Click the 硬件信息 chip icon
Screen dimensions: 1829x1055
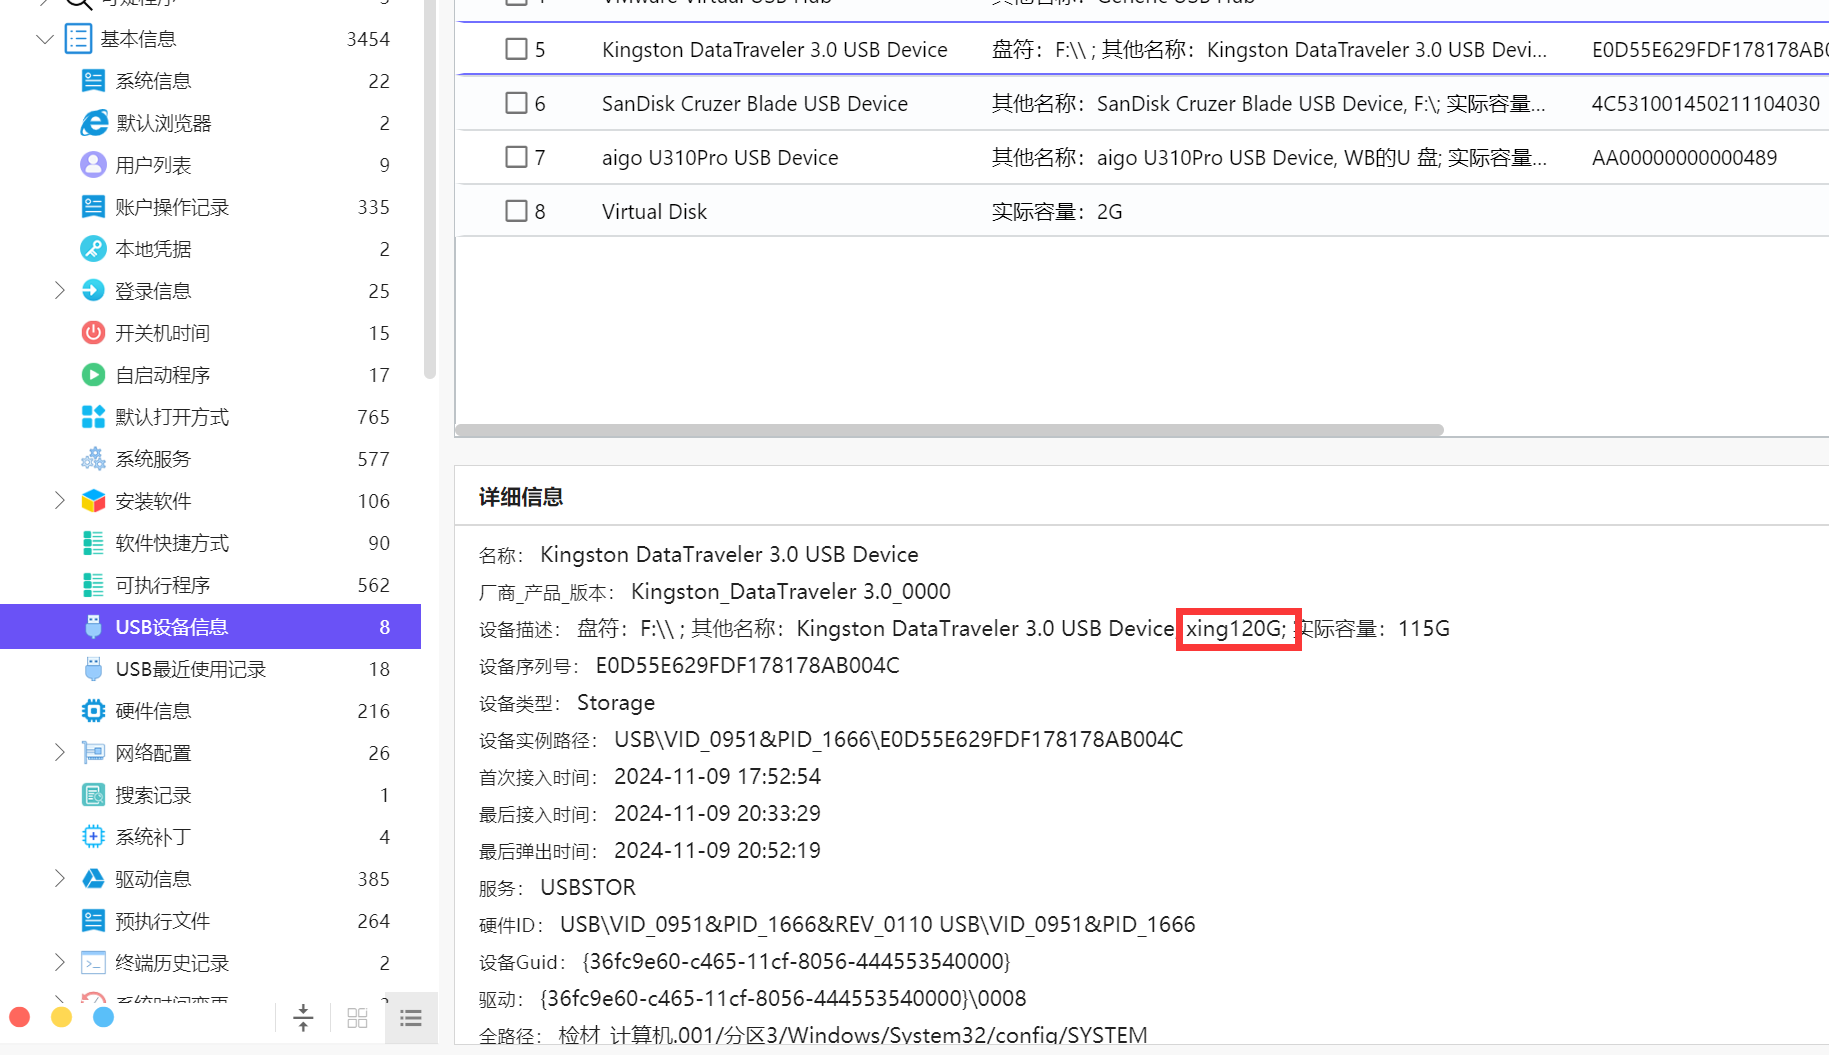point(93,711)
